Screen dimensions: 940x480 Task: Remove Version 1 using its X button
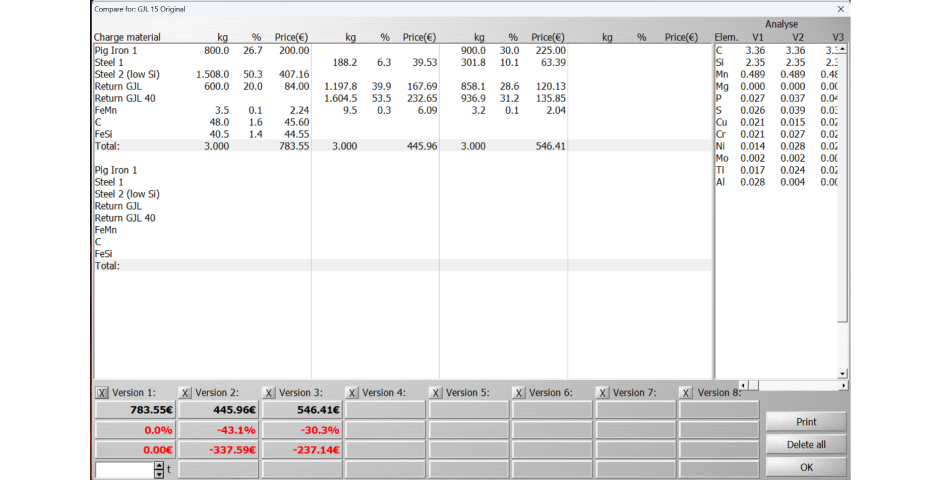[x=101, y=393]
